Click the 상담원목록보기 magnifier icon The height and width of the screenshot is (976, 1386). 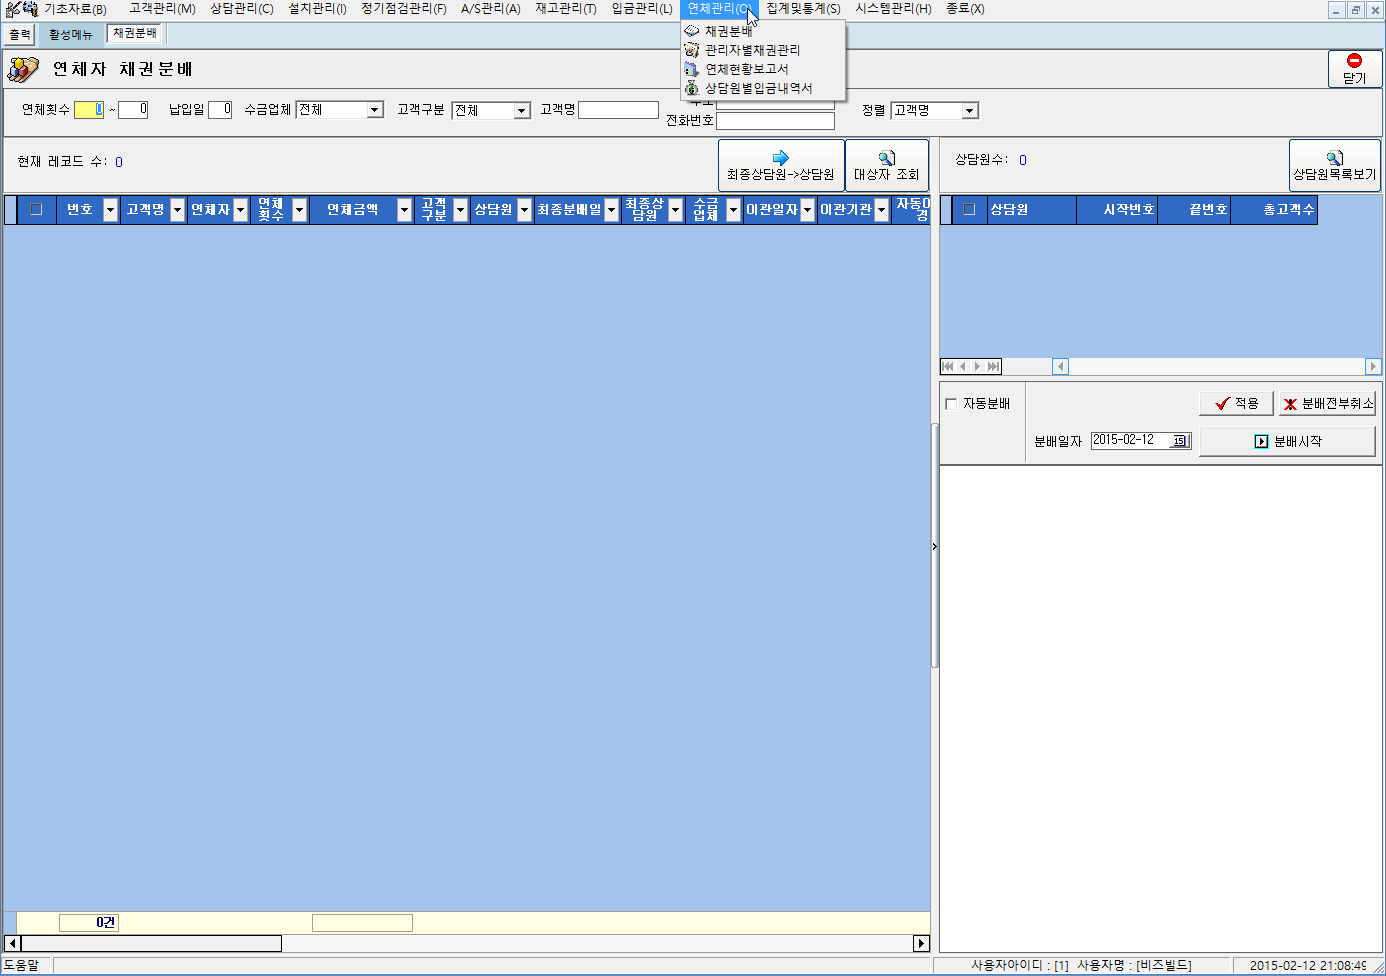tap(1334, 158)
